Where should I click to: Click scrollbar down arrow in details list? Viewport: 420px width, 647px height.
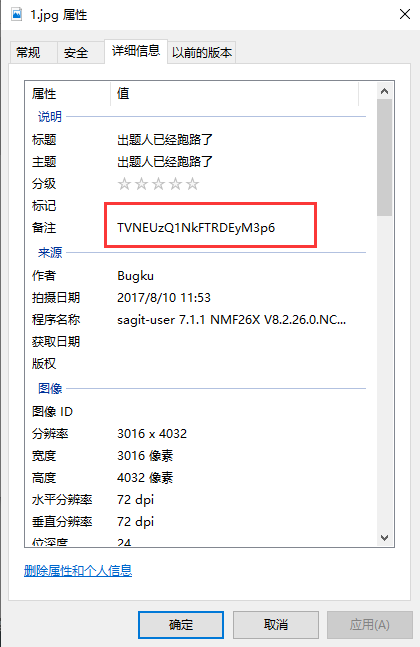point(385,538)
